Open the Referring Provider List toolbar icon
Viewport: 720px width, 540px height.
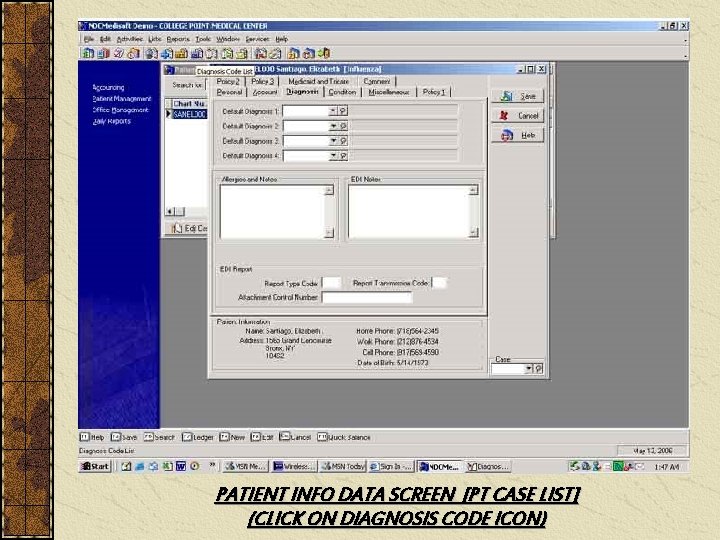227,54
